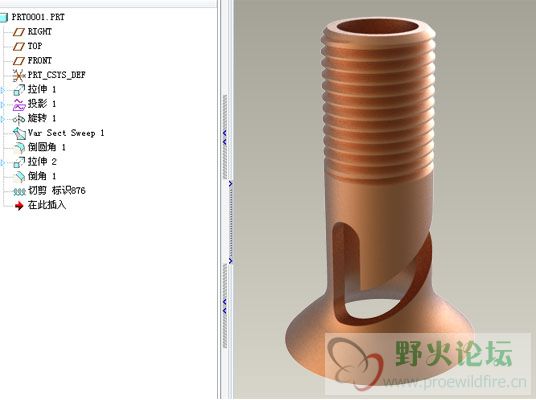Click the lower right-pointing sash arrow

[x=231, y=261]
